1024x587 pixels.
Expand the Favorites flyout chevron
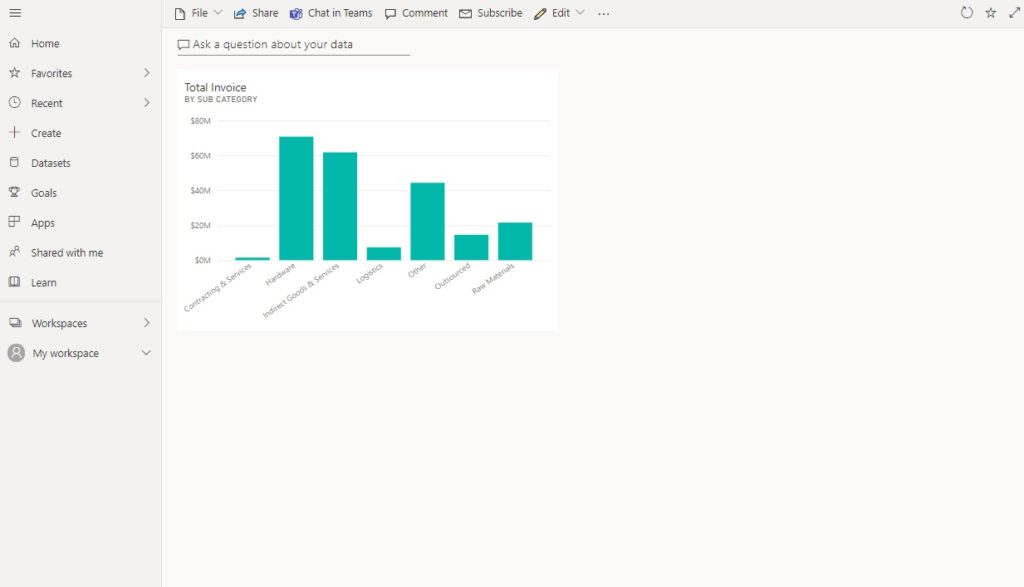(147, 72)
